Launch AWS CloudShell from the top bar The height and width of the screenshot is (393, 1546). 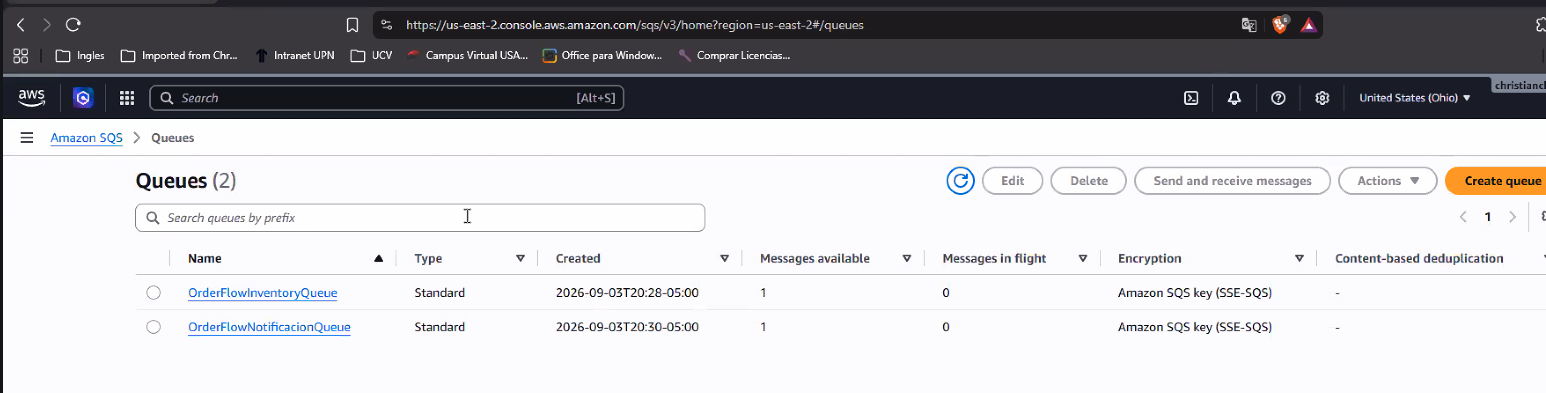tap(1192, 98)
